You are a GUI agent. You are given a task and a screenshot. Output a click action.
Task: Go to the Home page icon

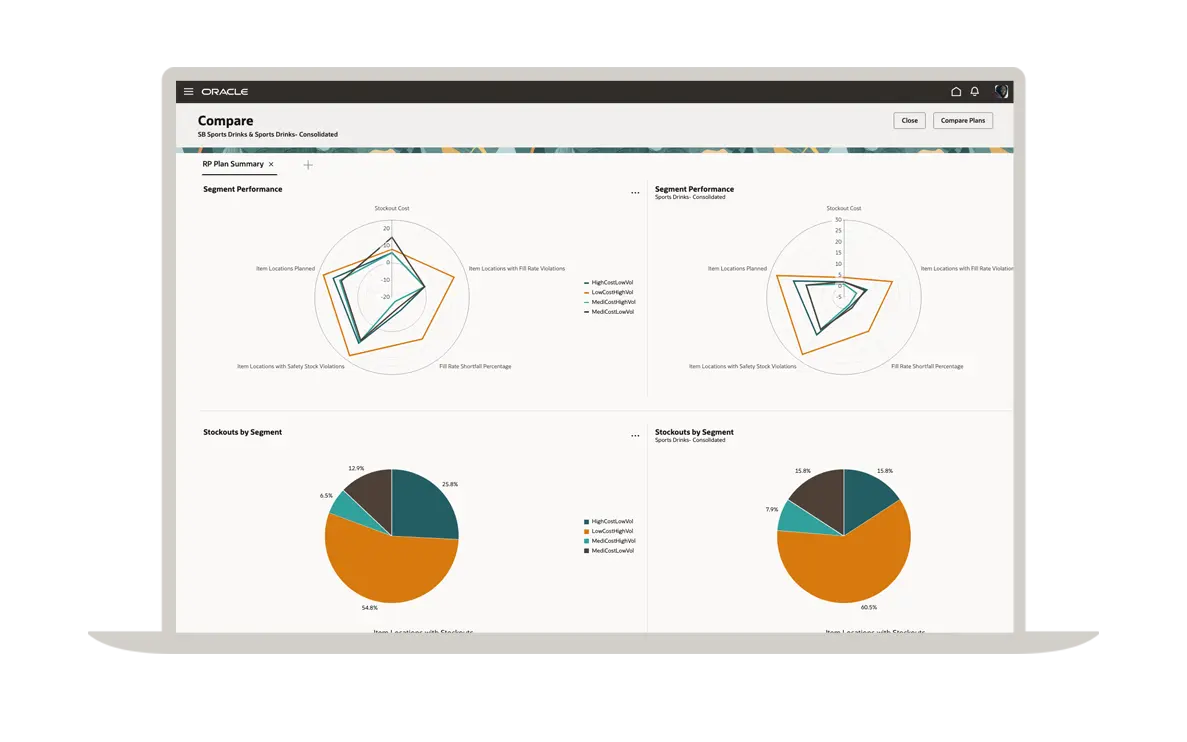click(x=956, y=92)
